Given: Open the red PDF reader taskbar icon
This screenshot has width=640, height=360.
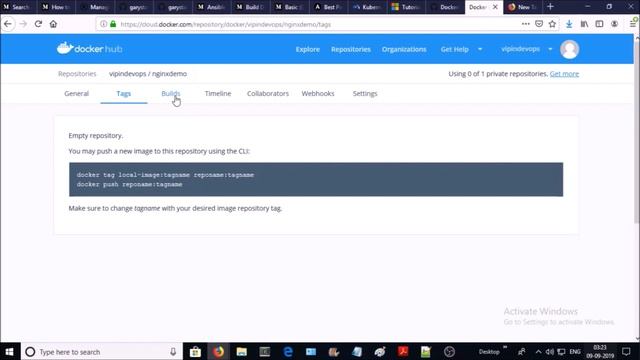Looking at the screenshot, I should click(x=403, y=351).
